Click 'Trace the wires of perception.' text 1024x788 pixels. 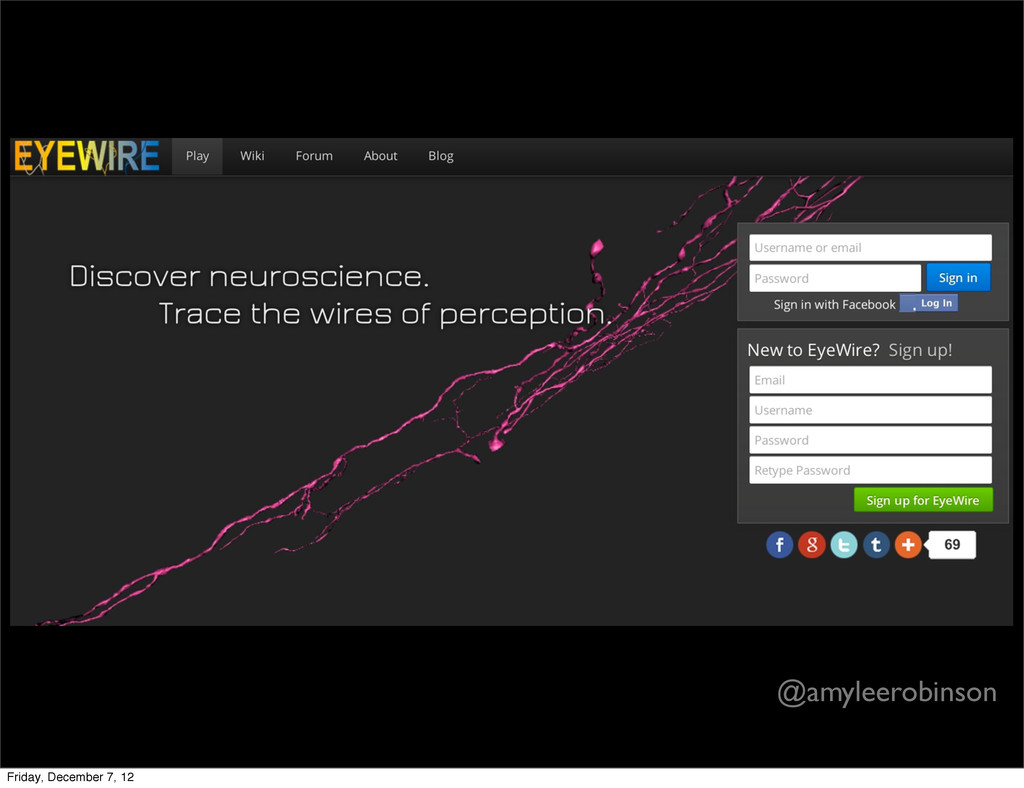pos(385,314)
